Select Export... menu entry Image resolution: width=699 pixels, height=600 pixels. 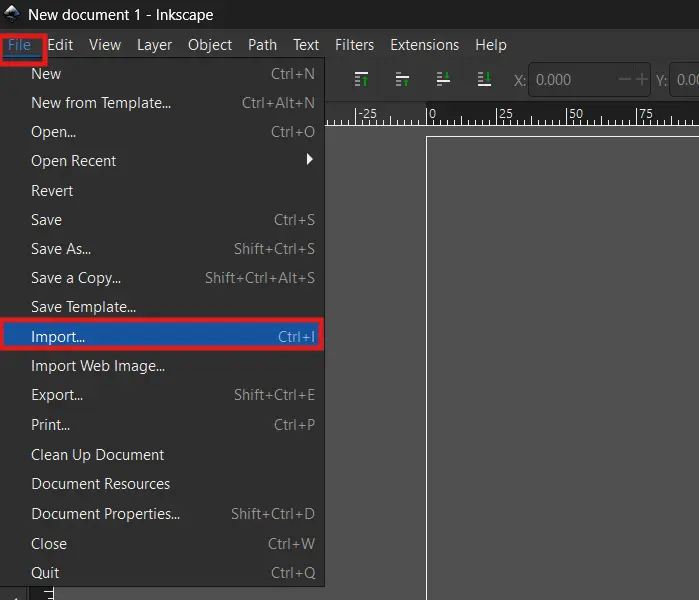[162, 395]
